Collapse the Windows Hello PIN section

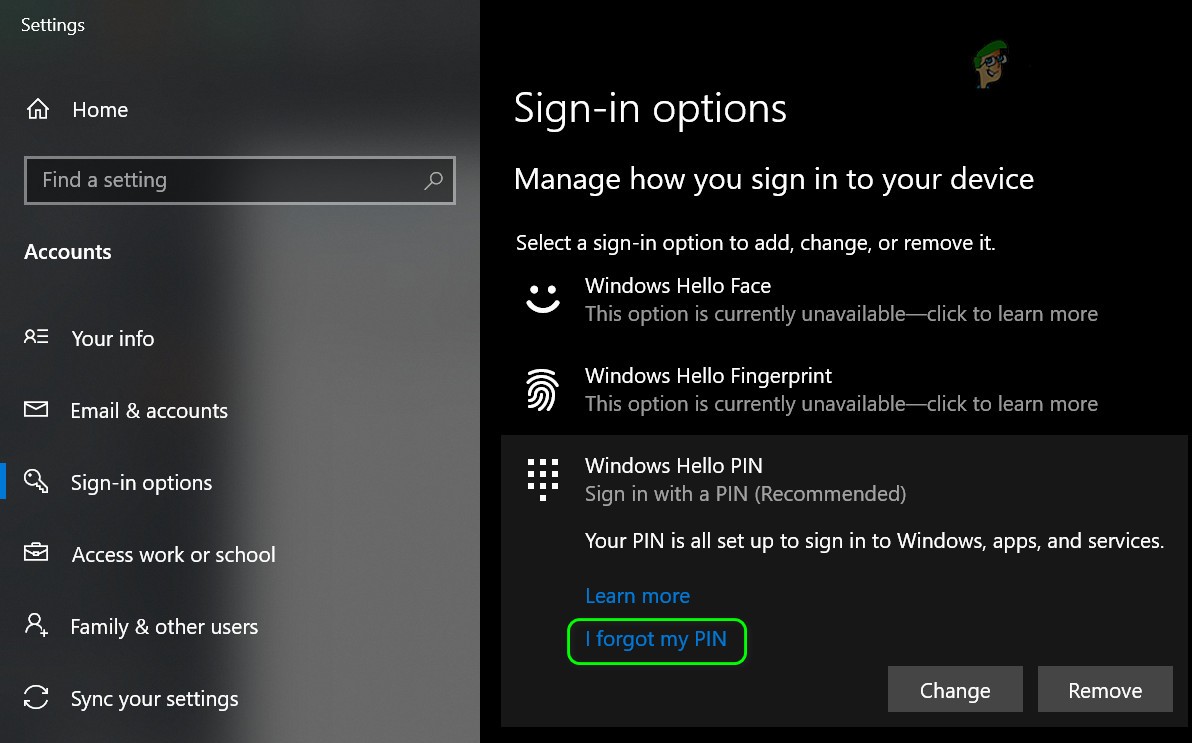pyautogui.click(x=673, y=465)
